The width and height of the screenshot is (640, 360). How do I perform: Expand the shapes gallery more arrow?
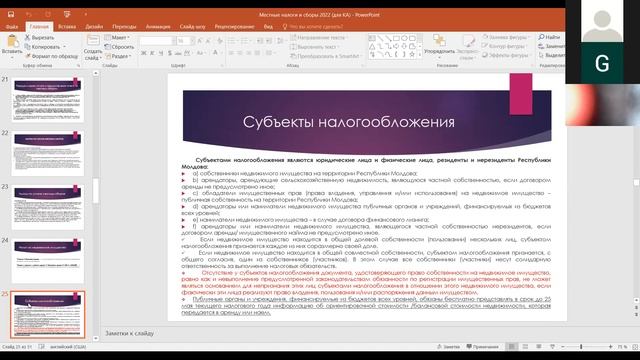(420, 55)
